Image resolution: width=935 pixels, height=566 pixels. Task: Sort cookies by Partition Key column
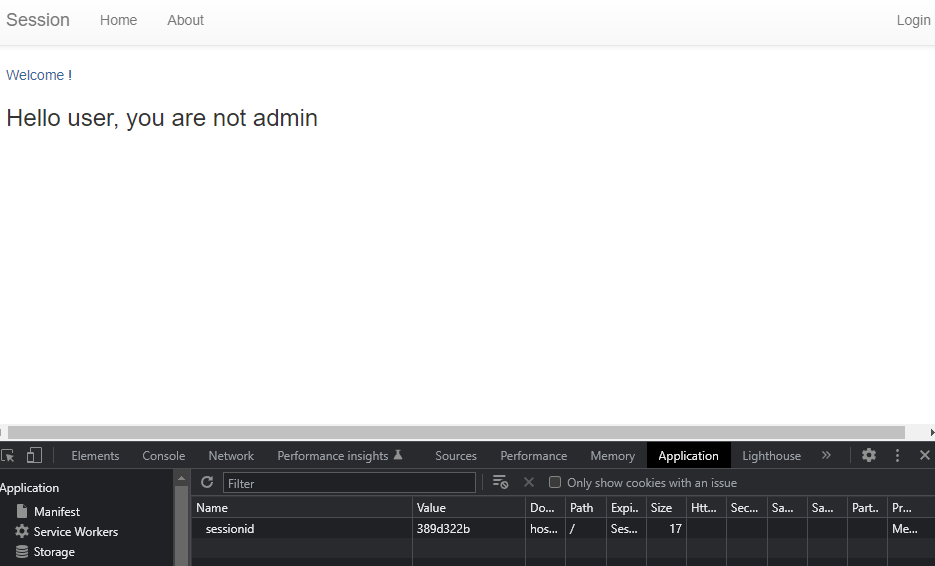click(x=867, y=508)
